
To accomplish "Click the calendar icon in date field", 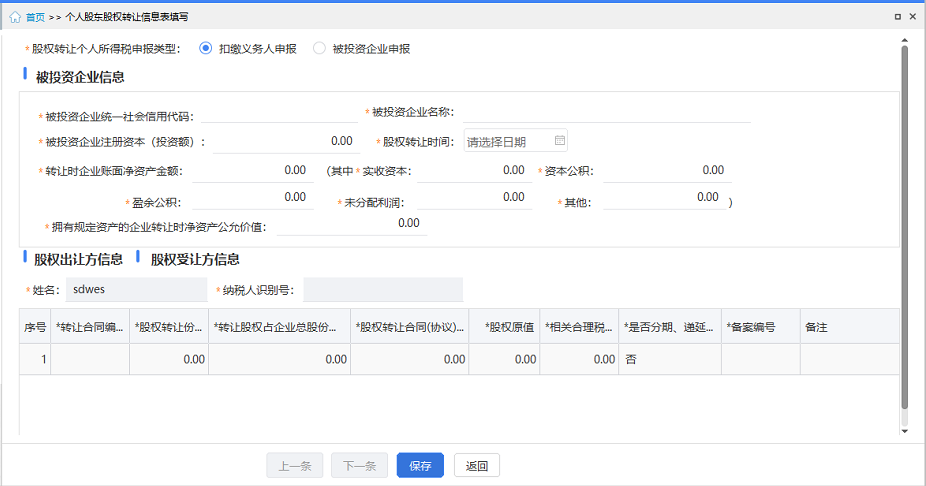I will coord(559,141).
